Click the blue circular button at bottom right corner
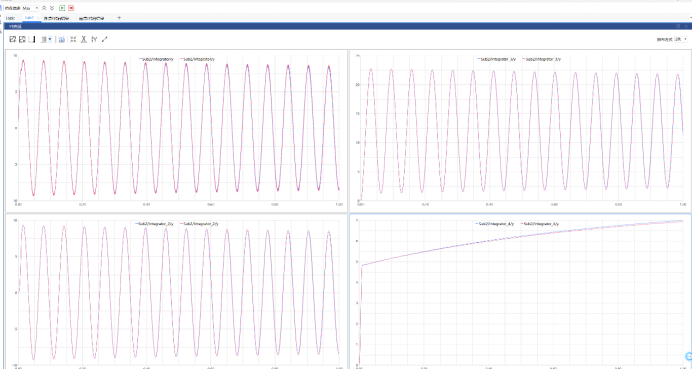The height and width of the screenshot is (370, 693). [x=688, y=356]
